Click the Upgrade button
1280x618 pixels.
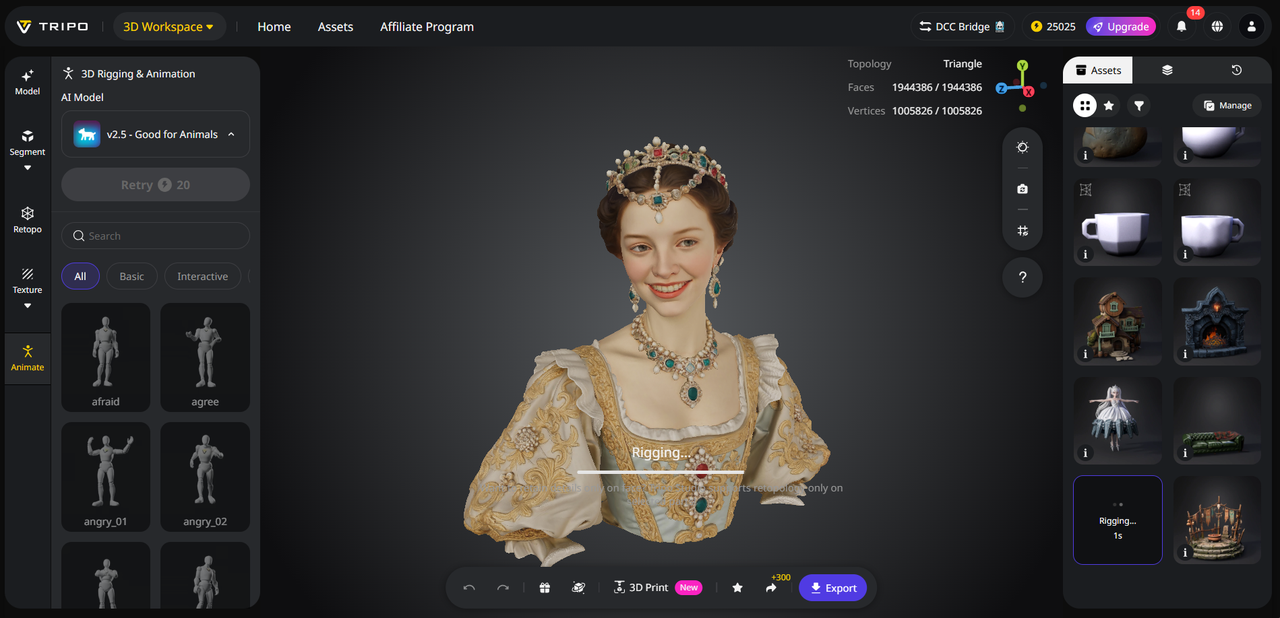[1121, 27]
